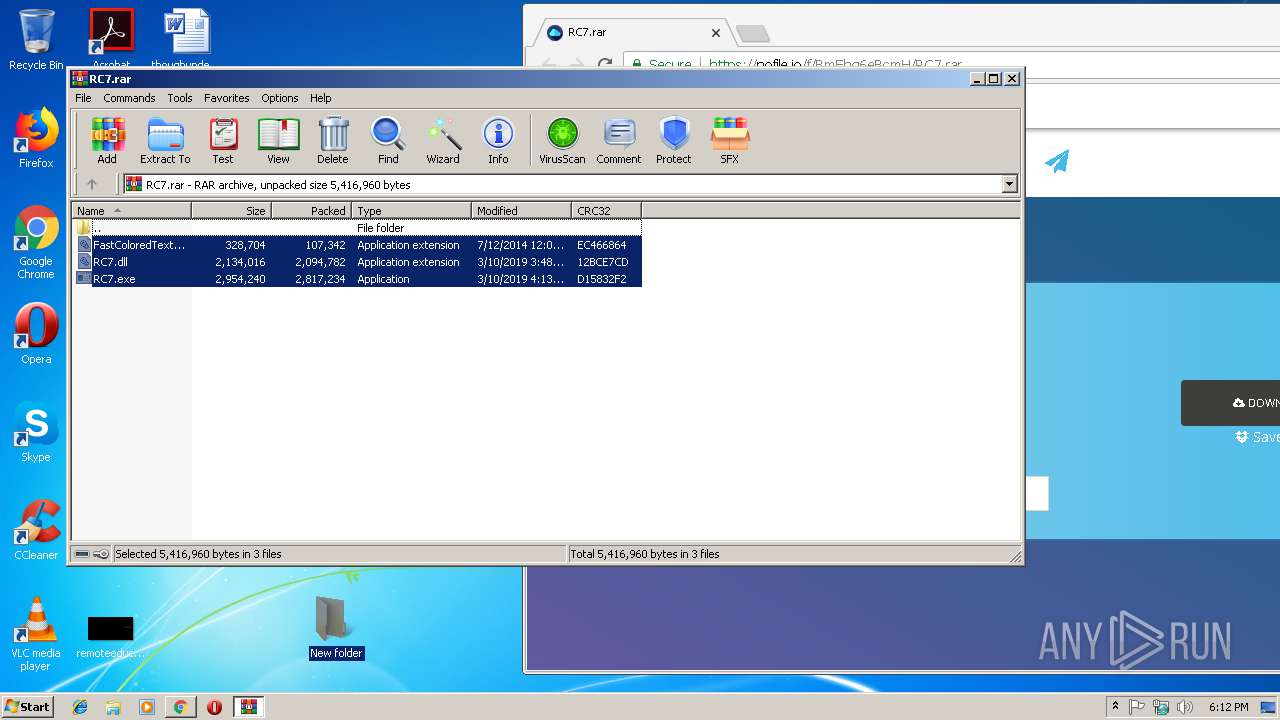1280x720 pixels.
Task: Open Windows Explorer from the taskbar
Action: 113,707
